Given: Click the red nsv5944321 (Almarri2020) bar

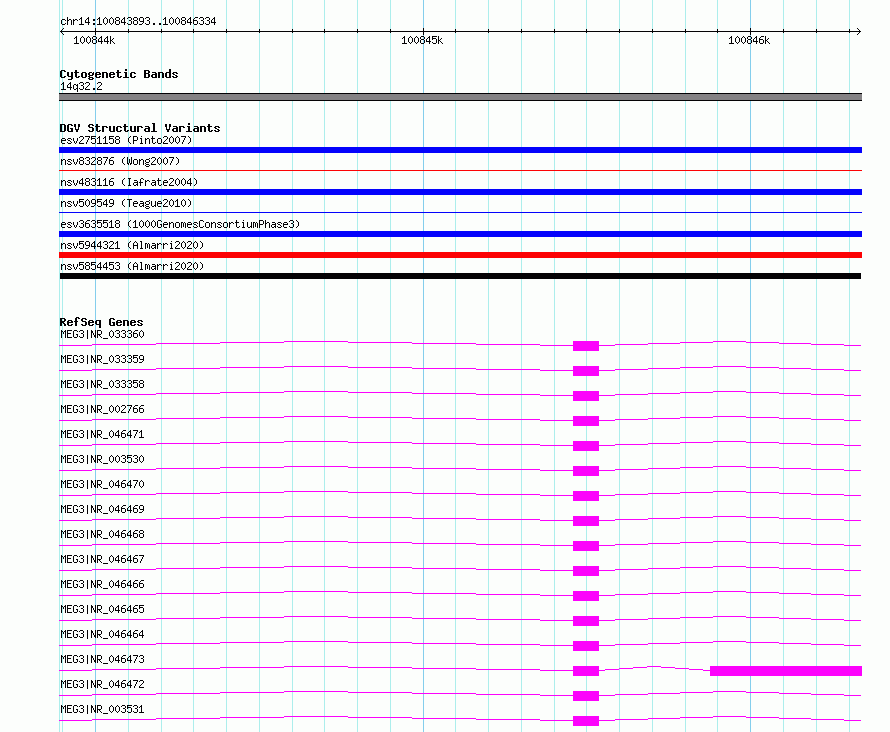Looking at the screenshot, I should point(460,255).
